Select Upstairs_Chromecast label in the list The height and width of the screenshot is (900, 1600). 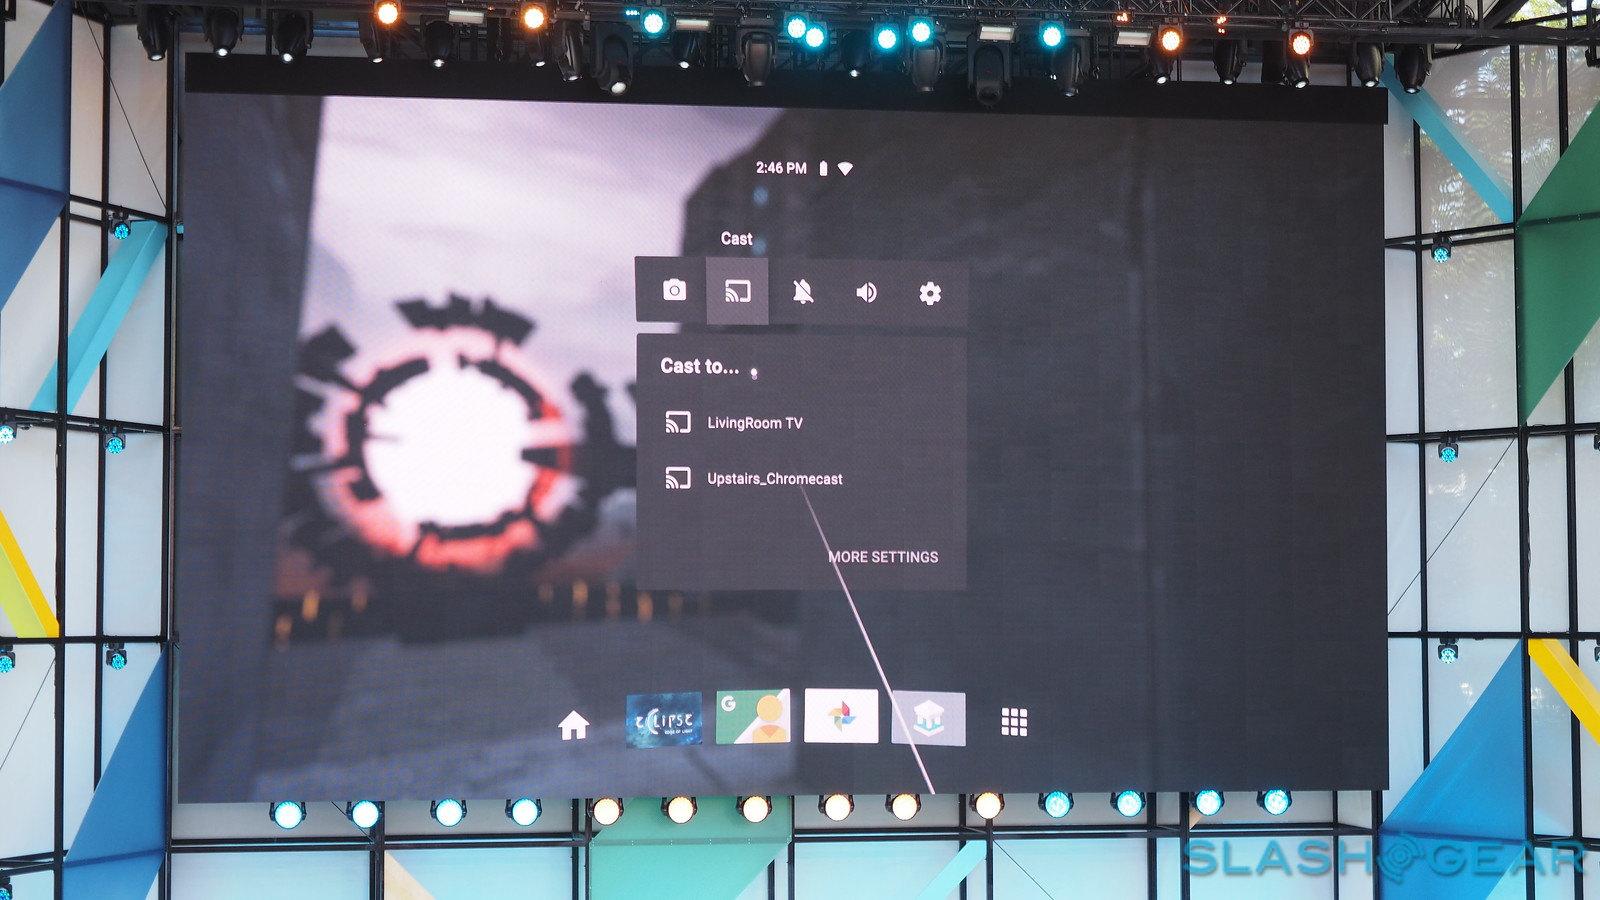point(774,479)
